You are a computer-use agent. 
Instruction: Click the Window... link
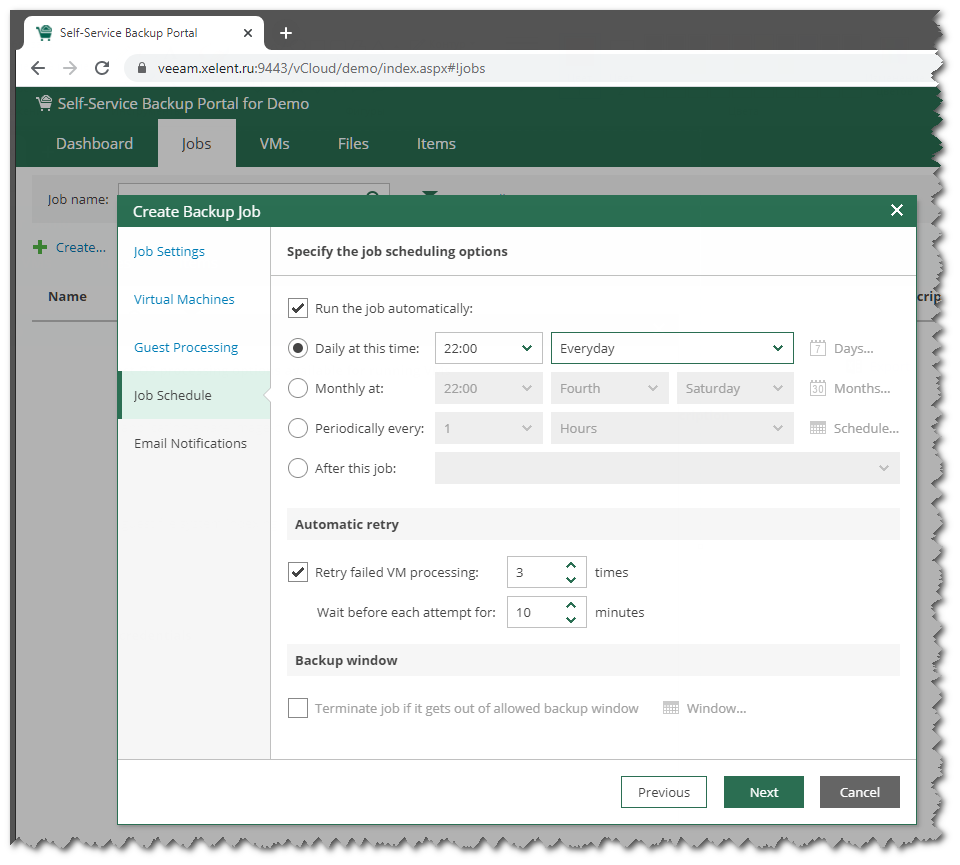coord(716,708)
